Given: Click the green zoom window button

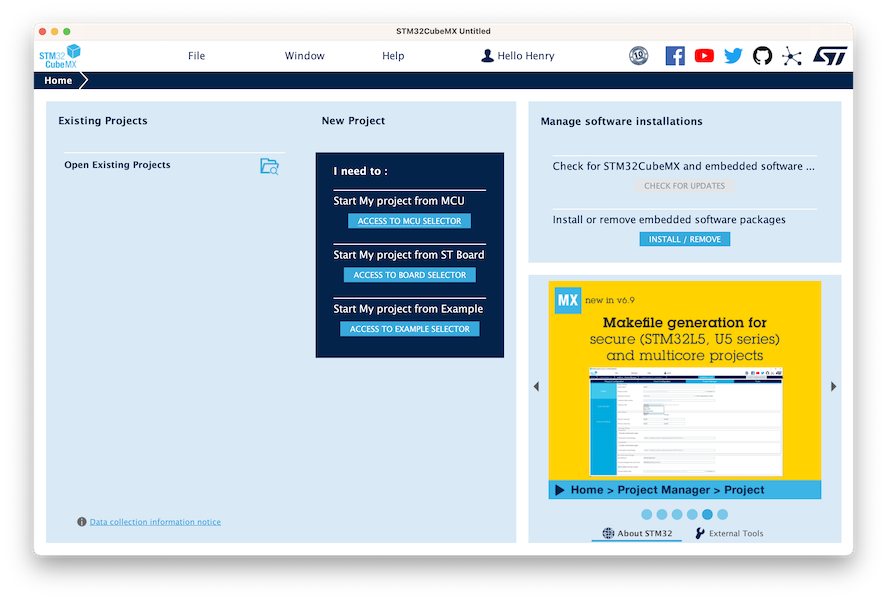Looking at the screenshot, I should (67, 32).
